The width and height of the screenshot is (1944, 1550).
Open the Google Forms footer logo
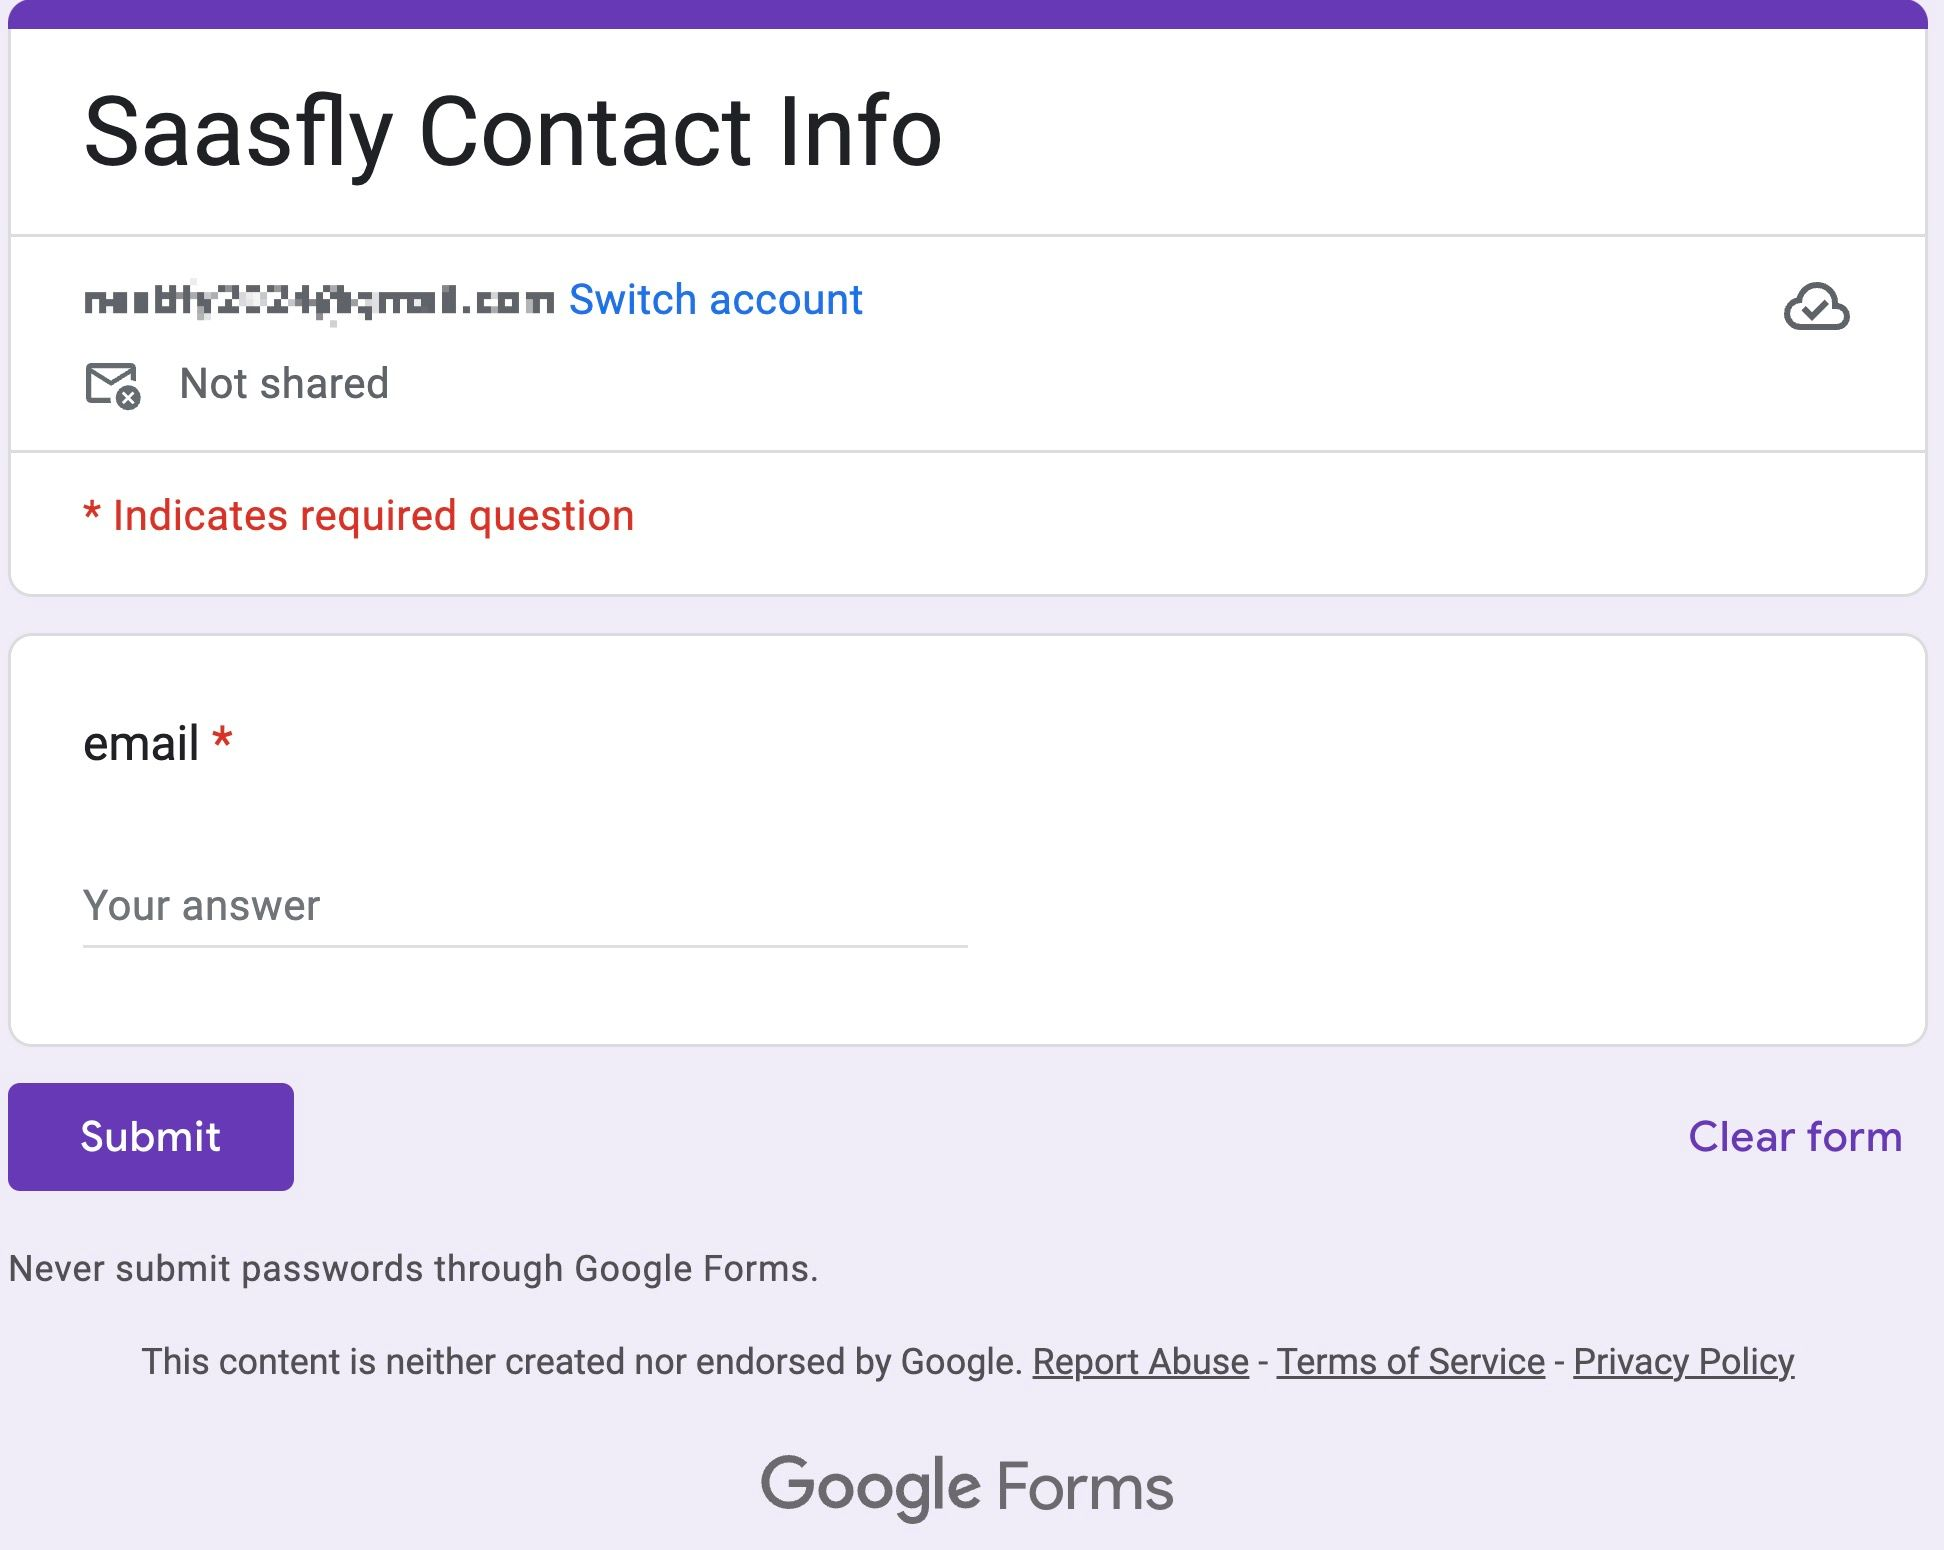tap(966, 1486)
